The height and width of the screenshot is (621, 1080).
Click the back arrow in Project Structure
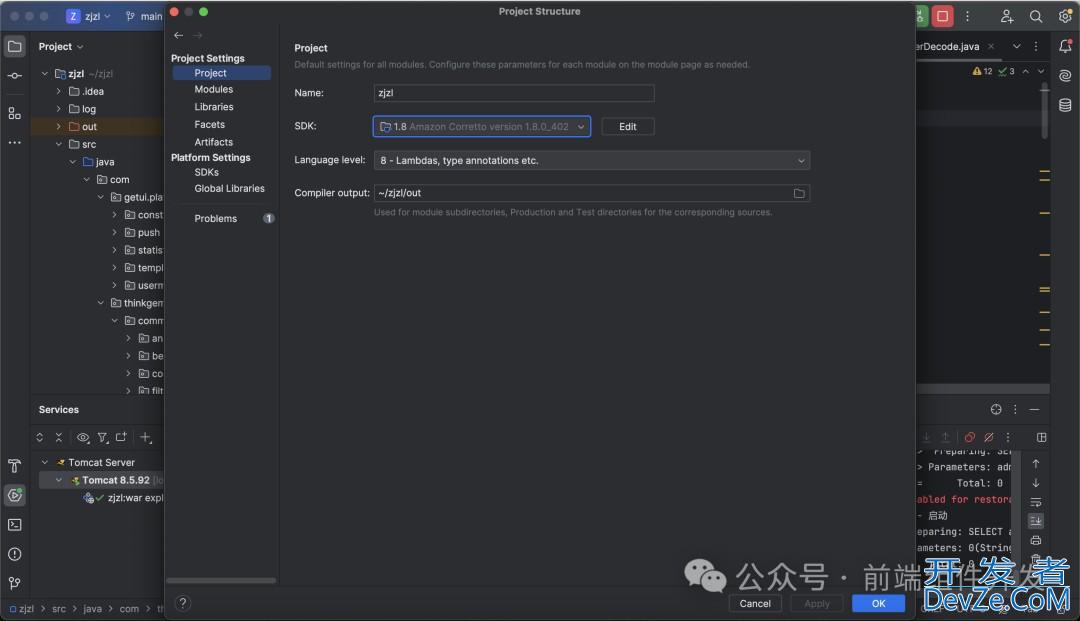pos(179,35)
